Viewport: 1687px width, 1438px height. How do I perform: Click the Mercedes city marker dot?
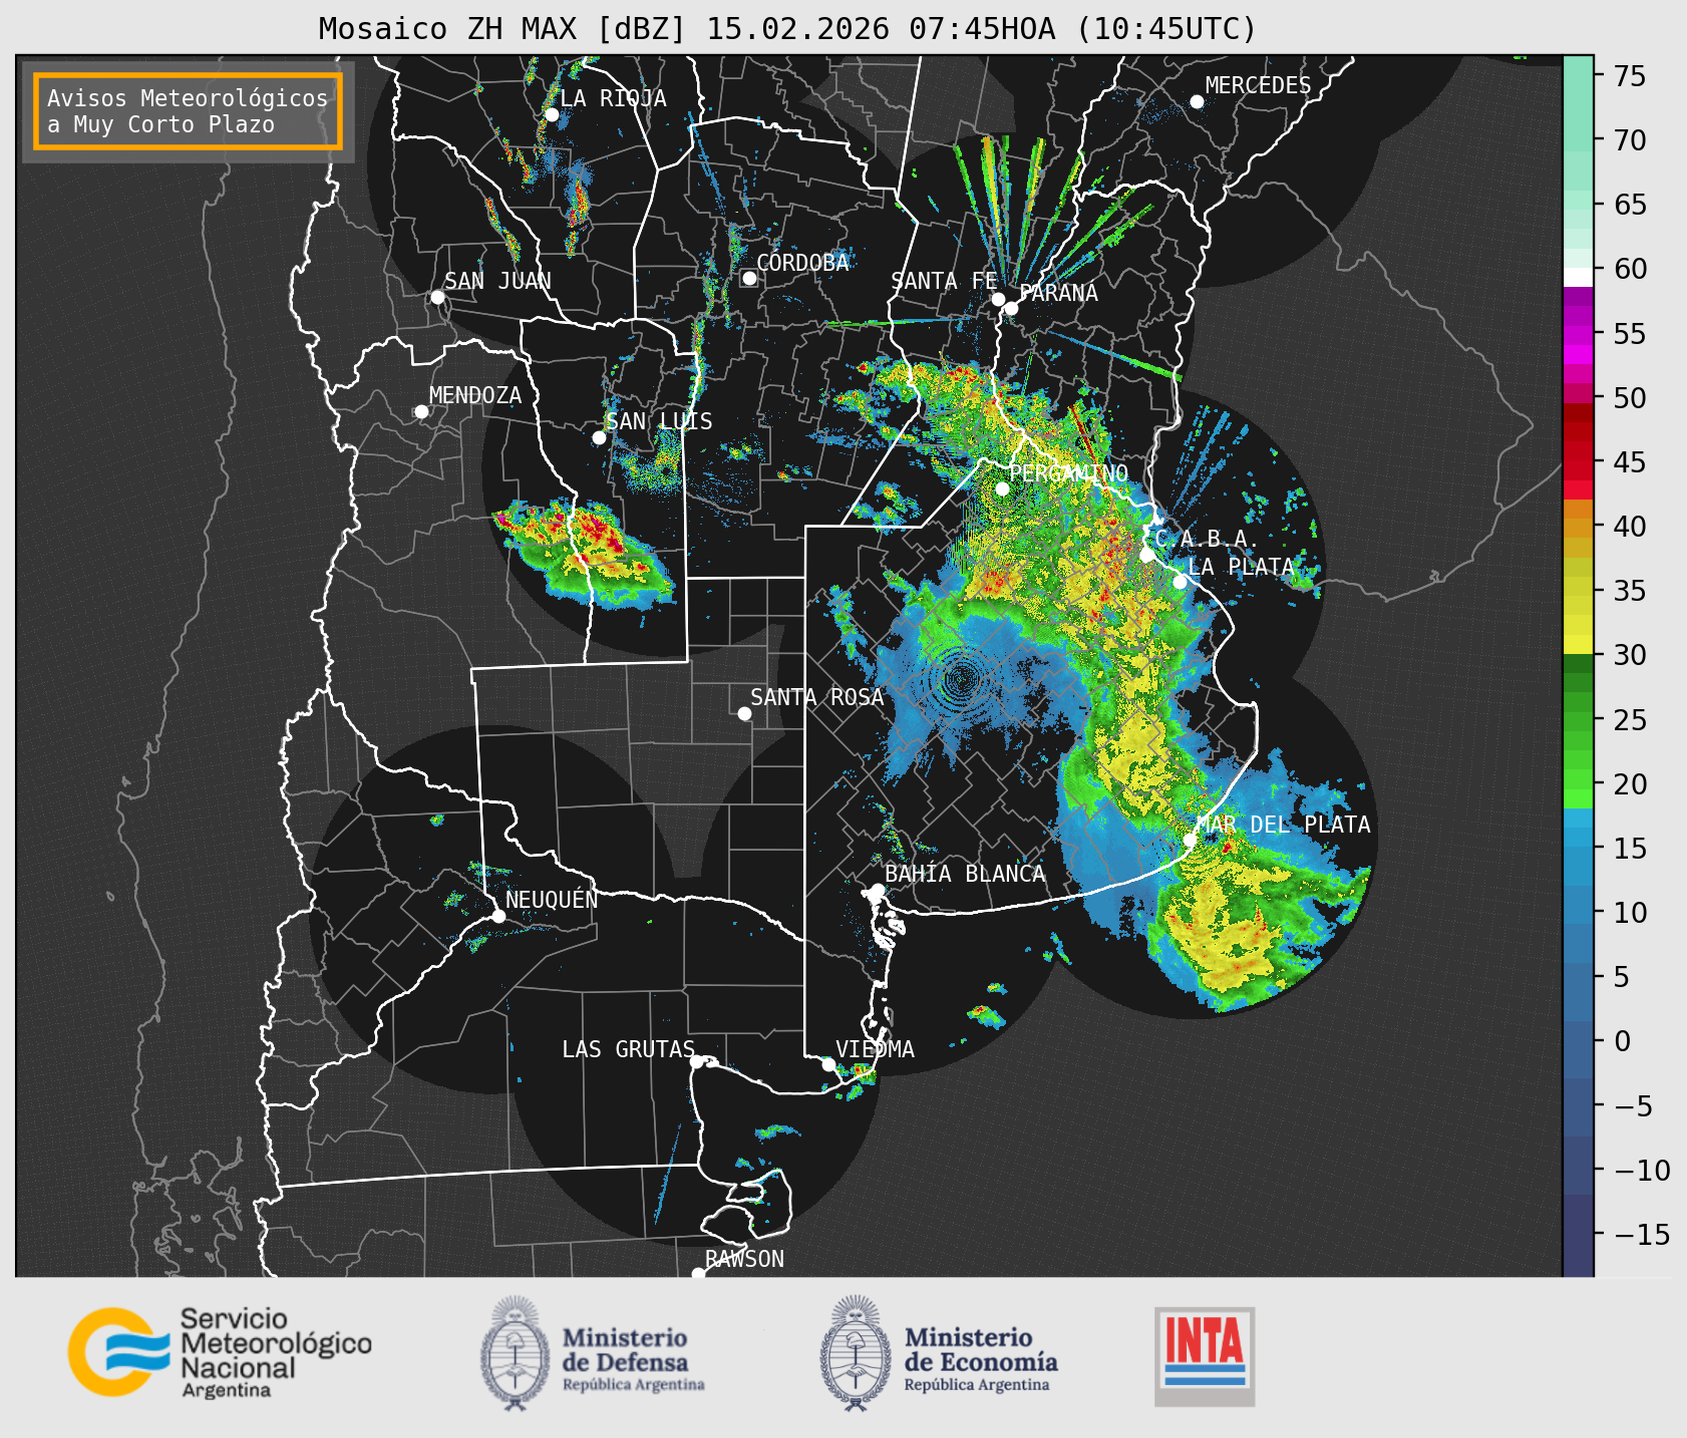tap(1197, 102)
